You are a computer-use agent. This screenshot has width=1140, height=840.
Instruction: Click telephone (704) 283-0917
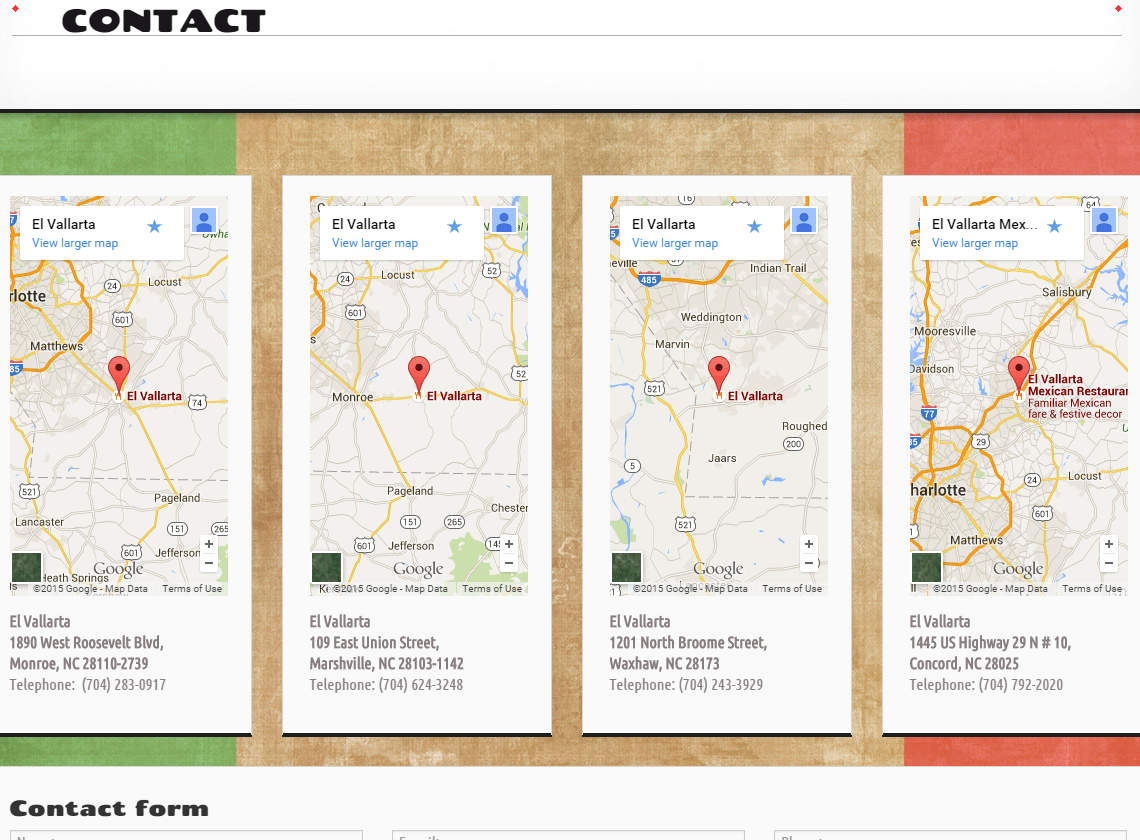point(124,685)
